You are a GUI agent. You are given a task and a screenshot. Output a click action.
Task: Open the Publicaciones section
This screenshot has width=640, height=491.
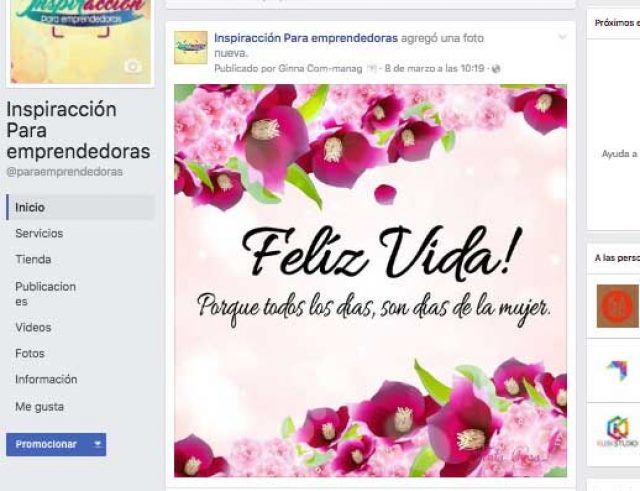tap(45, 294)
